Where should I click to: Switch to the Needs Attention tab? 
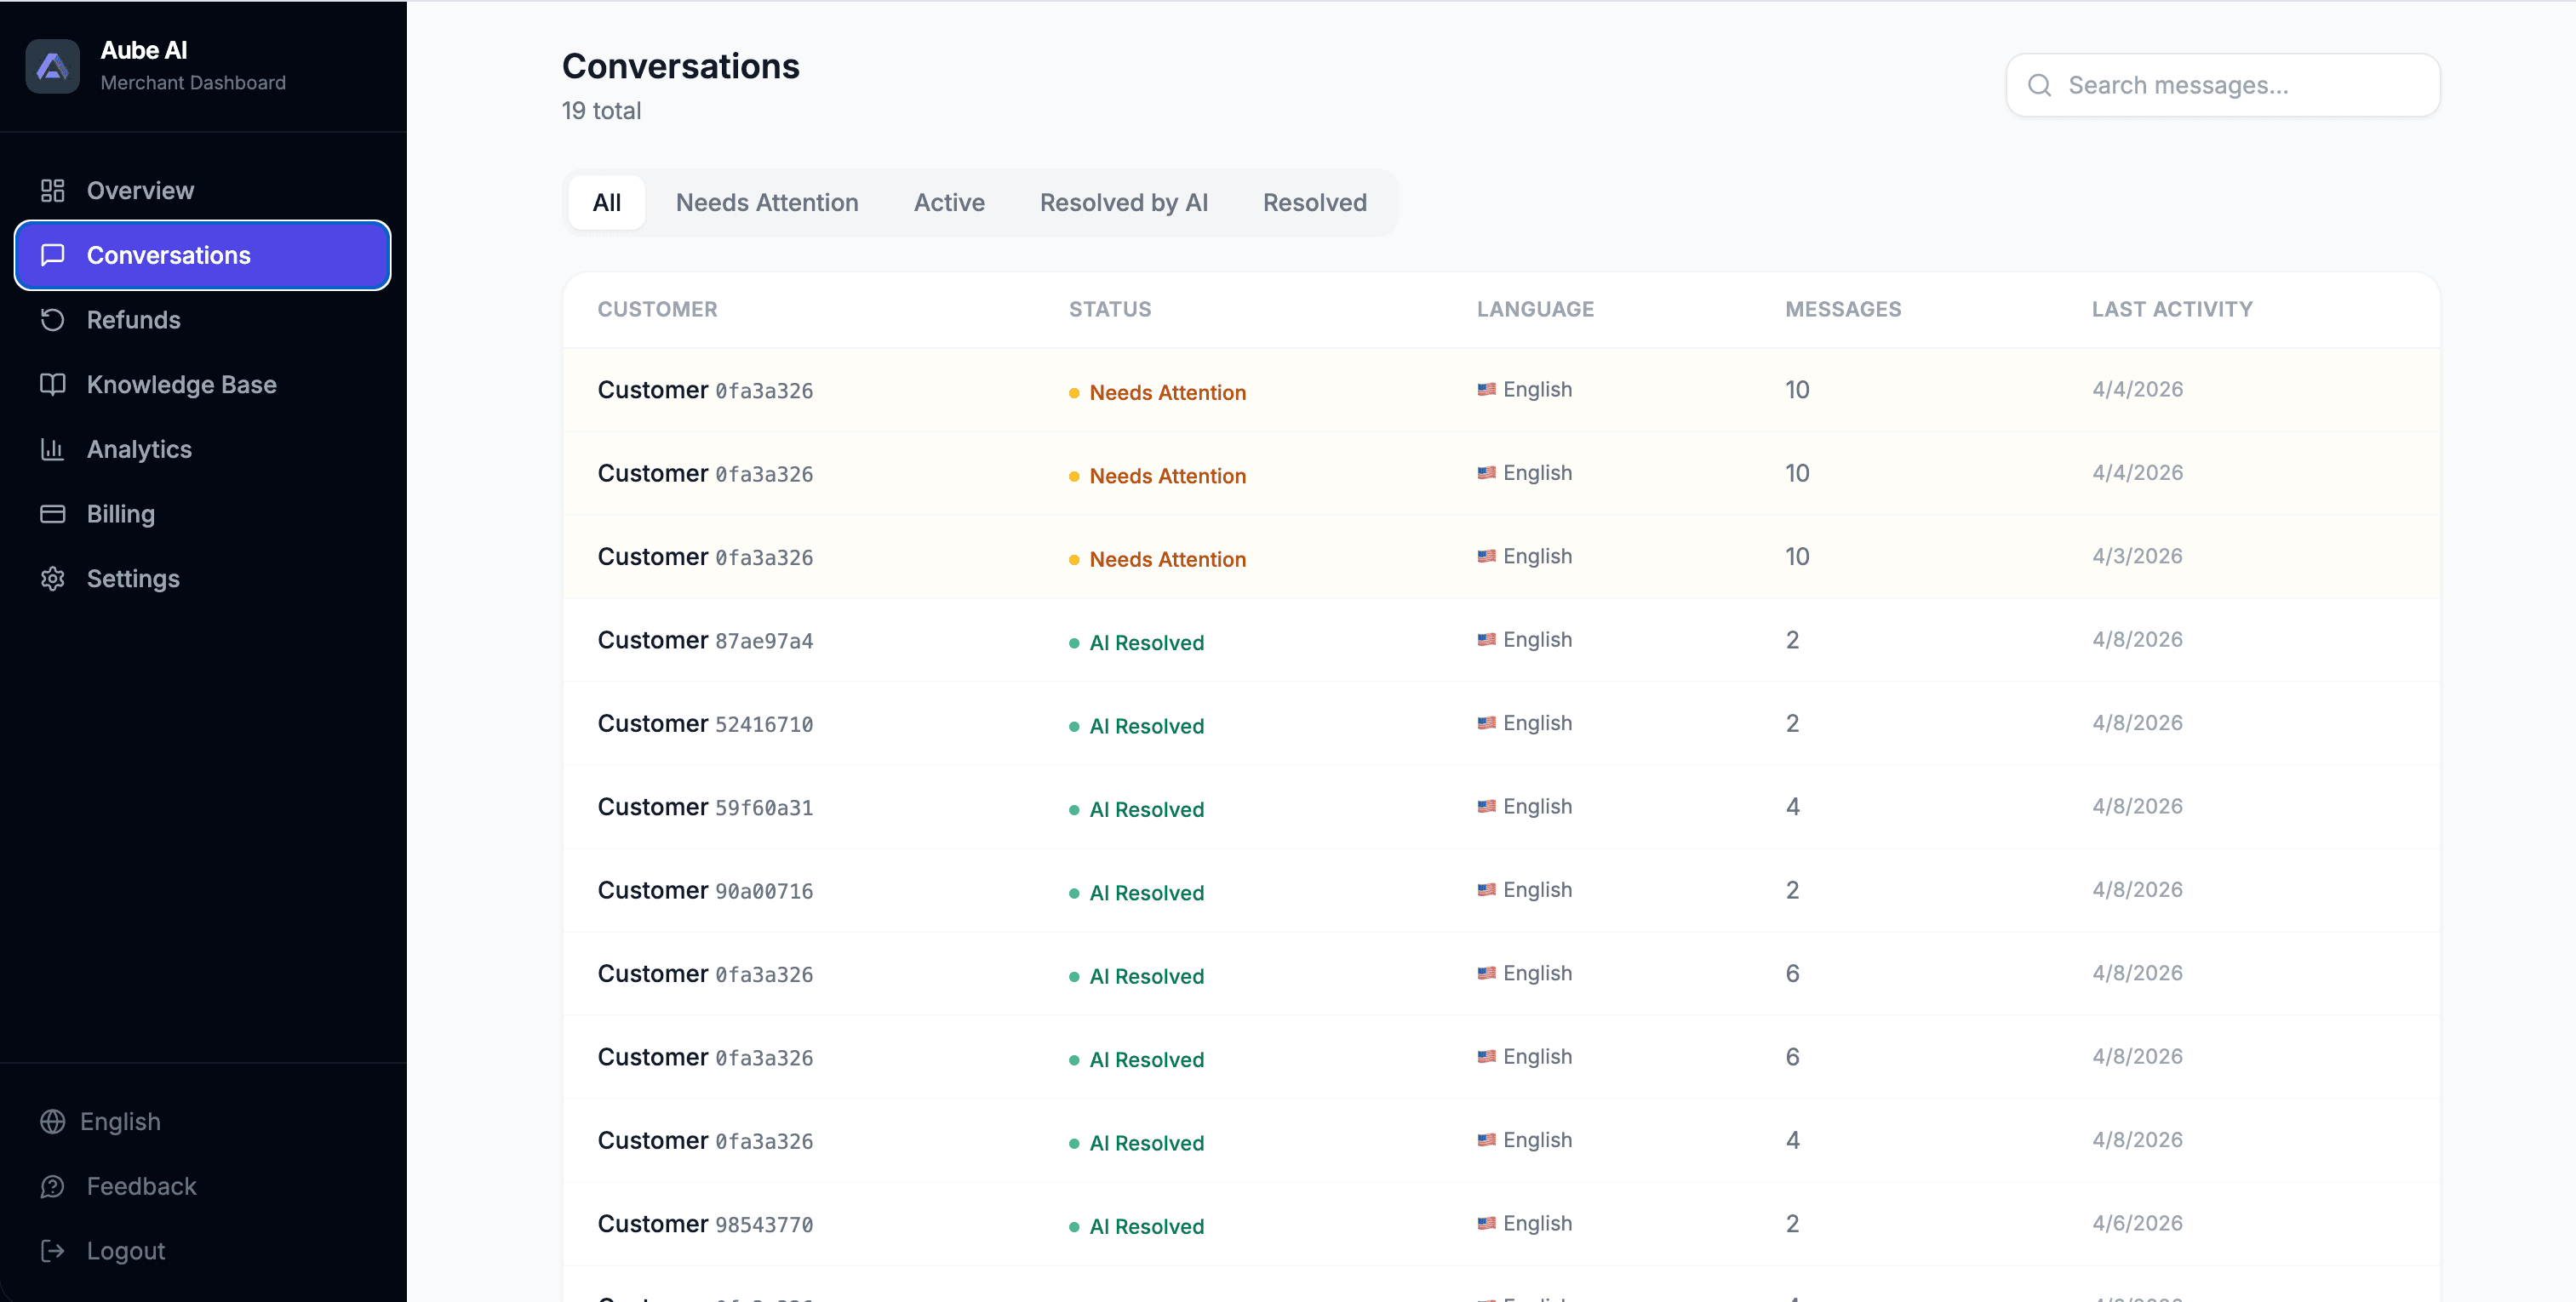pos(767,203)
